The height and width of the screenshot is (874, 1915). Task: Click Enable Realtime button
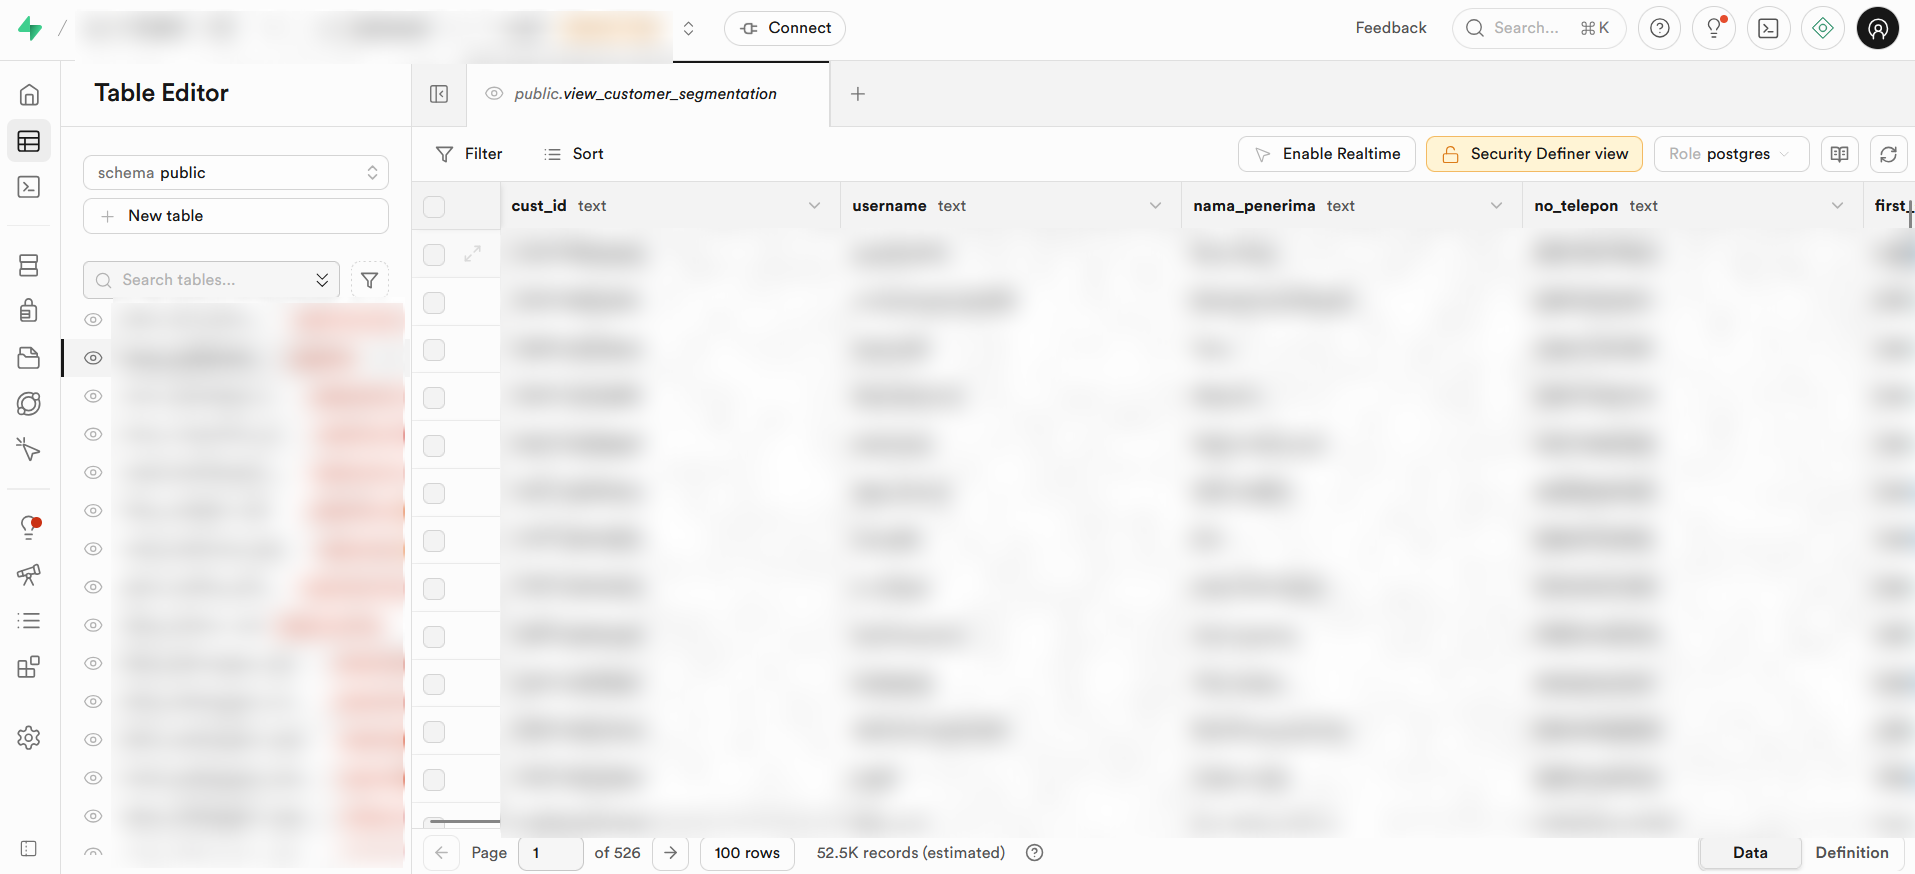pyautogui.click(x=1326, y=154)
